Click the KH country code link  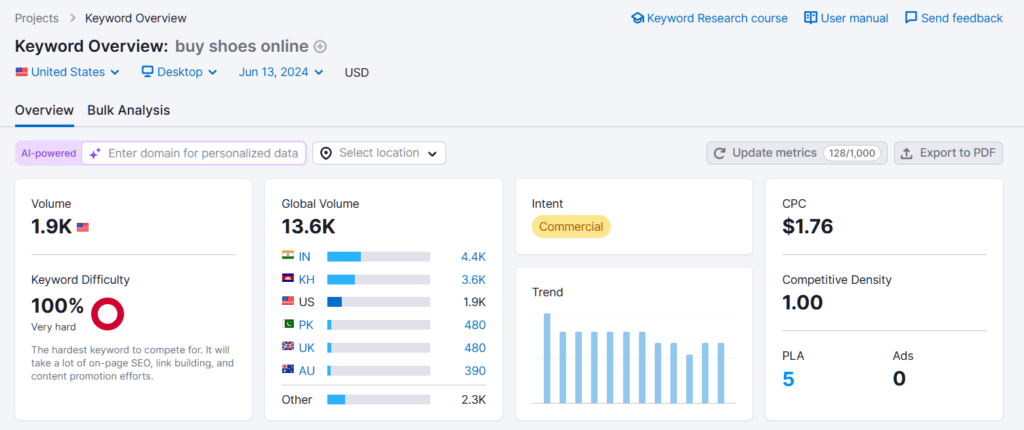click(306, 280)
